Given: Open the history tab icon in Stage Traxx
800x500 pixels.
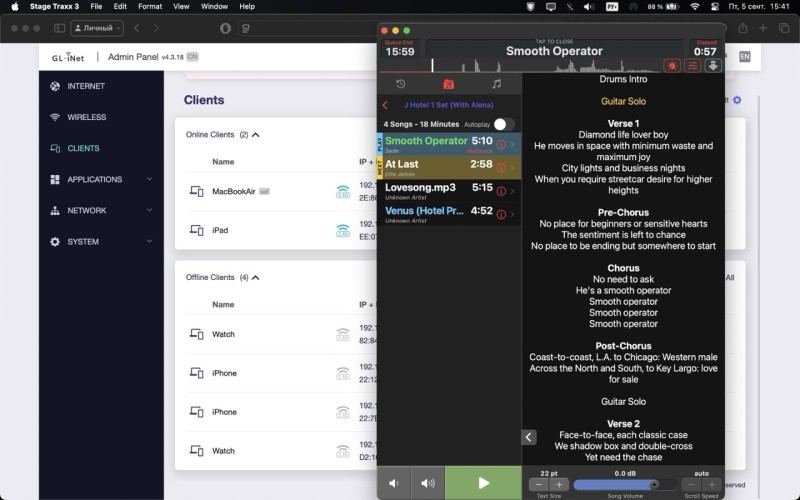Looking at the screenshot, I should (x=401, y=84).
